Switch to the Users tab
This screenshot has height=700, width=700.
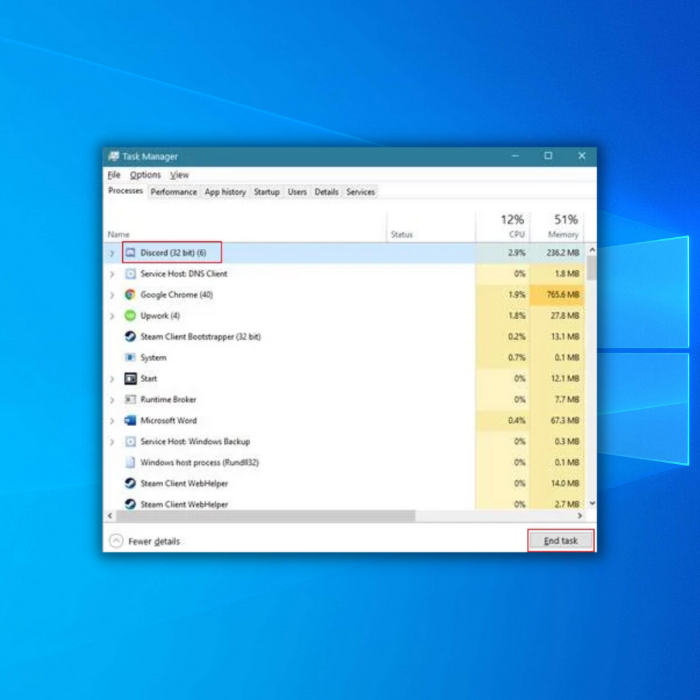[297, 192]
